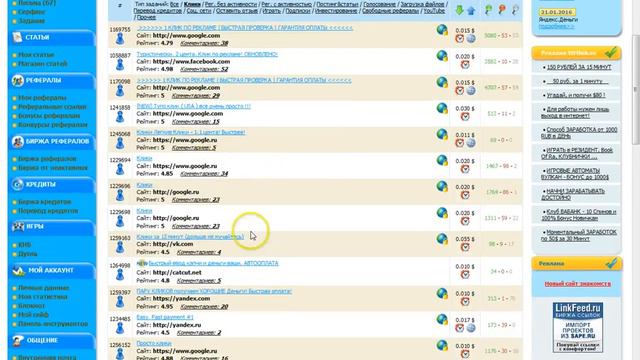
Task: Open comments link 'Комментариев: 38'
Action: point(204,43)
